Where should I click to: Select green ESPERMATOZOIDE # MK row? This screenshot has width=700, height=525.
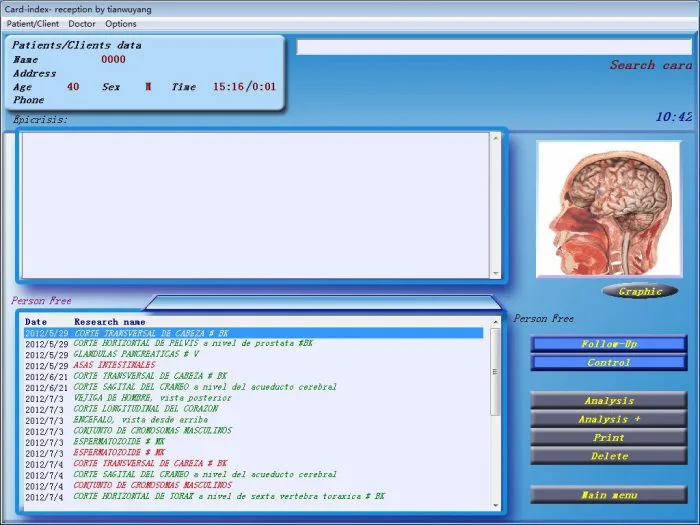coord(254,442)
